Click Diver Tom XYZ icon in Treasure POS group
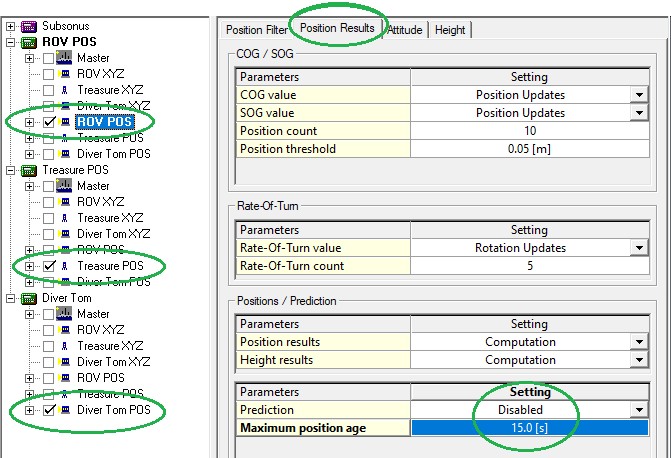 [x=65, y=234]
